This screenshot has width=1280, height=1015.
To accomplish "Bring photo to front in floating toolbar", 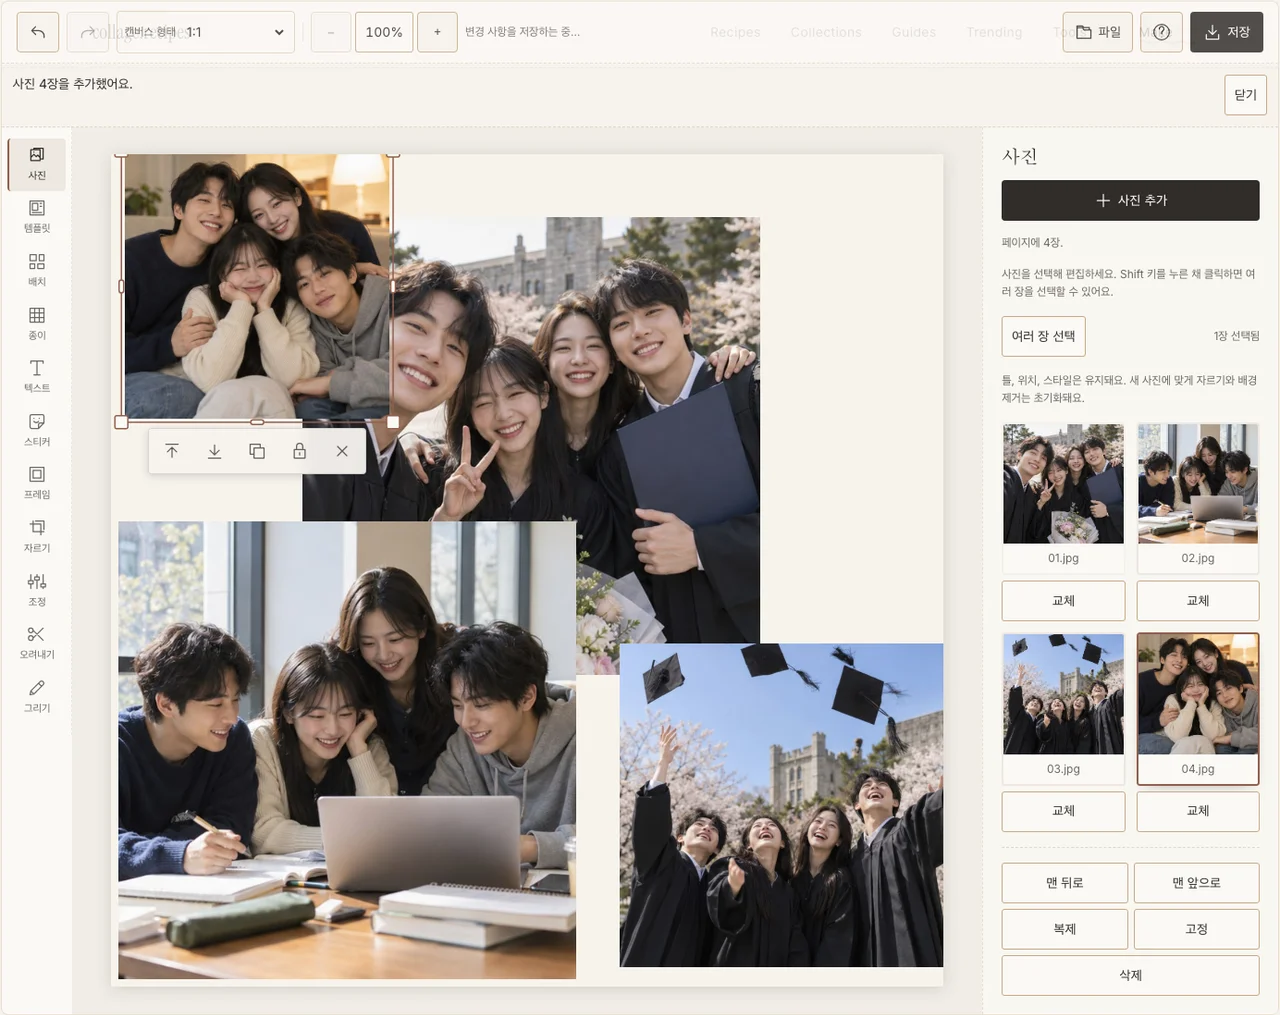I will coord(172,451).
